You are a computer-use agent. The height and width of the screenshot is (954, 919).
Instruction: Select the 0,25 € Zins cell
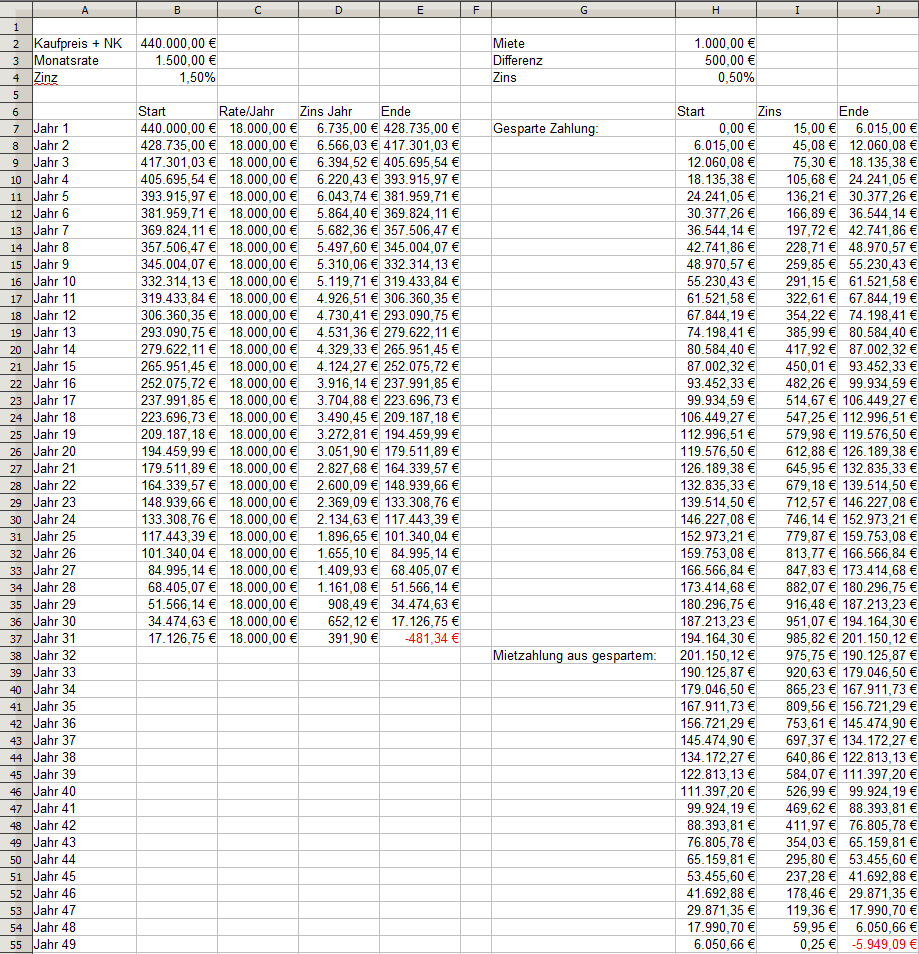click(x=797, y=945)
